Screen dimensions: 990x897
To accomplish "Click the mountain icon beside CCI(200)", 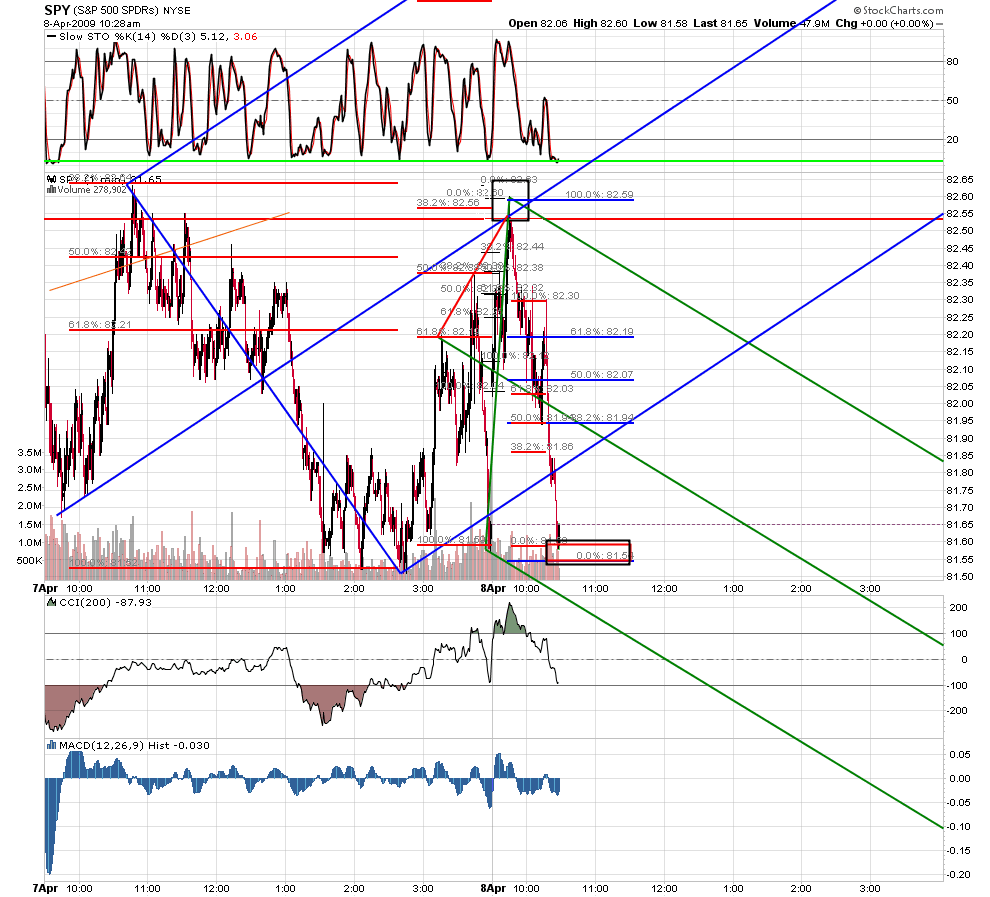I will pos(52,602).
